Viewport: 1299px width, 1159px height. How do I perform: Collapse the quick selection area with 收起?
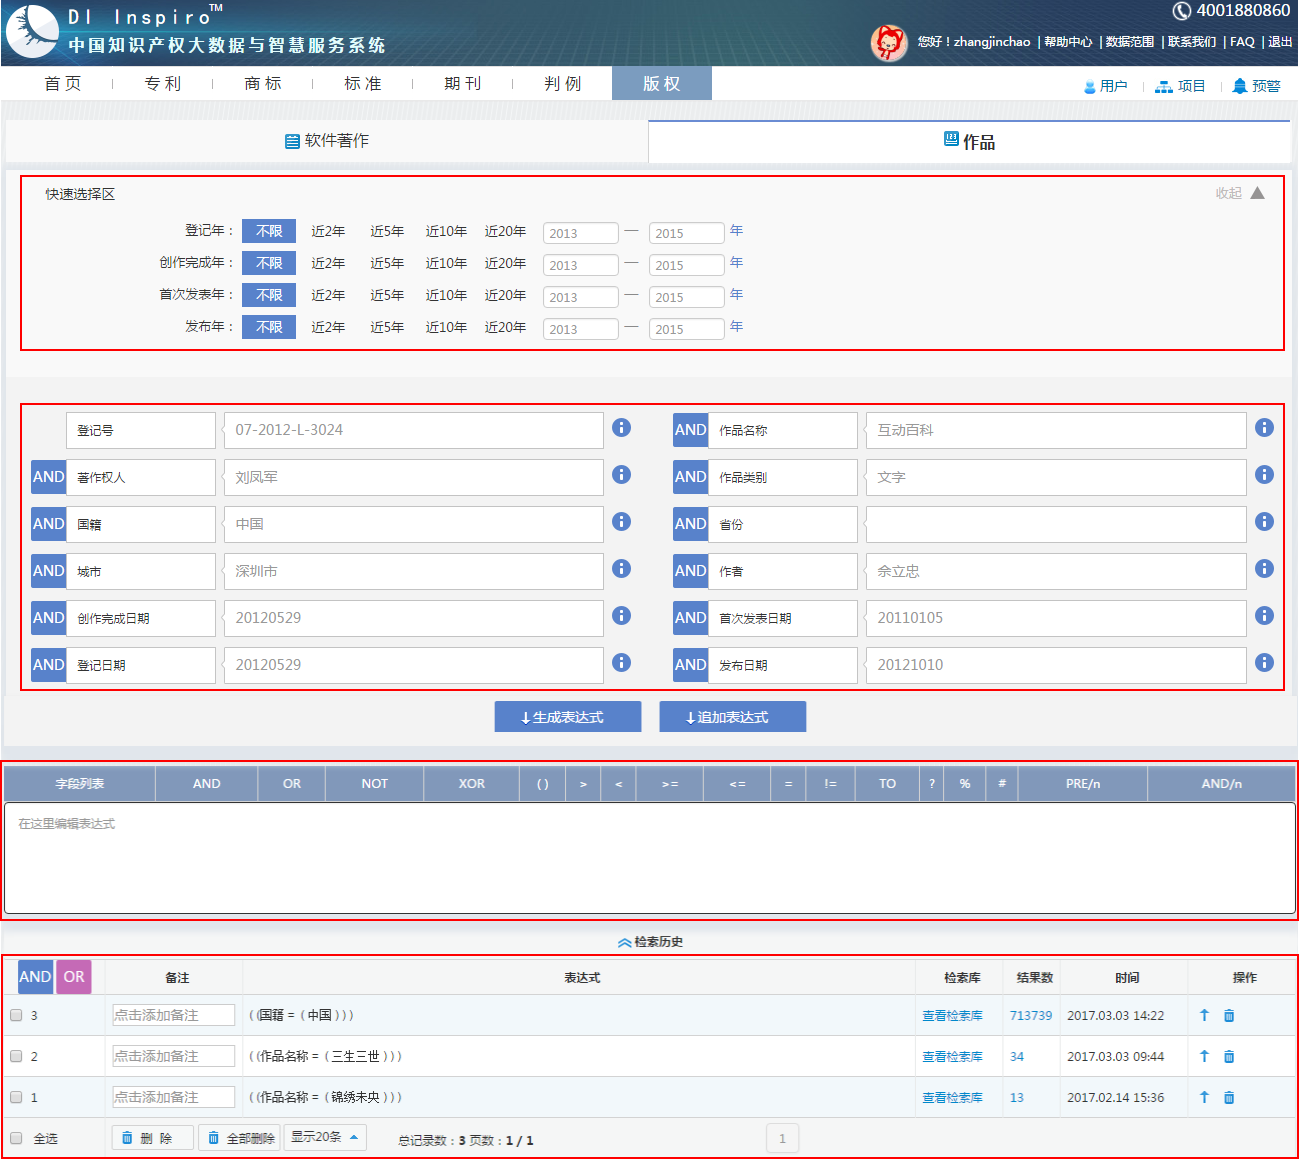(1240, 193)
